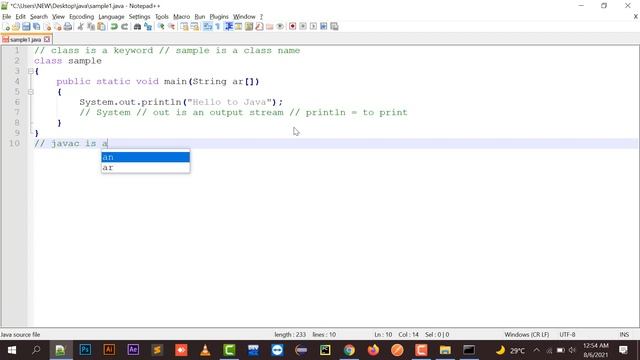Toggle Word Wrap in the toolbar

point(207,27)
